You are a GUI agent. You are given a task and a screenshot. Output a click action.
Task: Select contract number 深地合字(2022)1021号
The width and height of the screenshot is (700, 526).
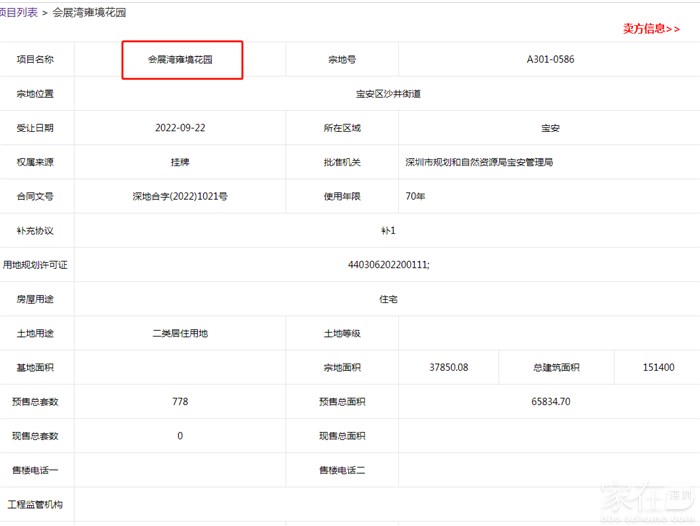pyautogui.click(x=180, y=197)
